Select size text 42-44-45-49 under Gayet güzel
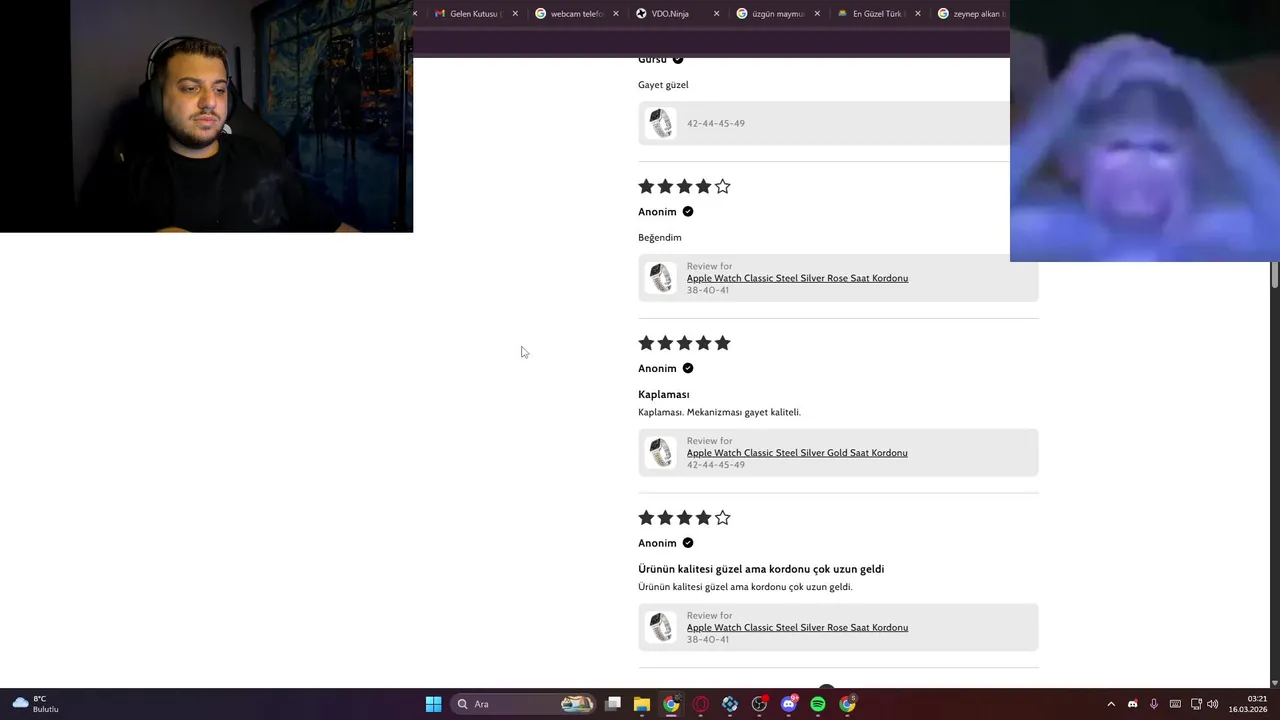 tap(716, 124)
